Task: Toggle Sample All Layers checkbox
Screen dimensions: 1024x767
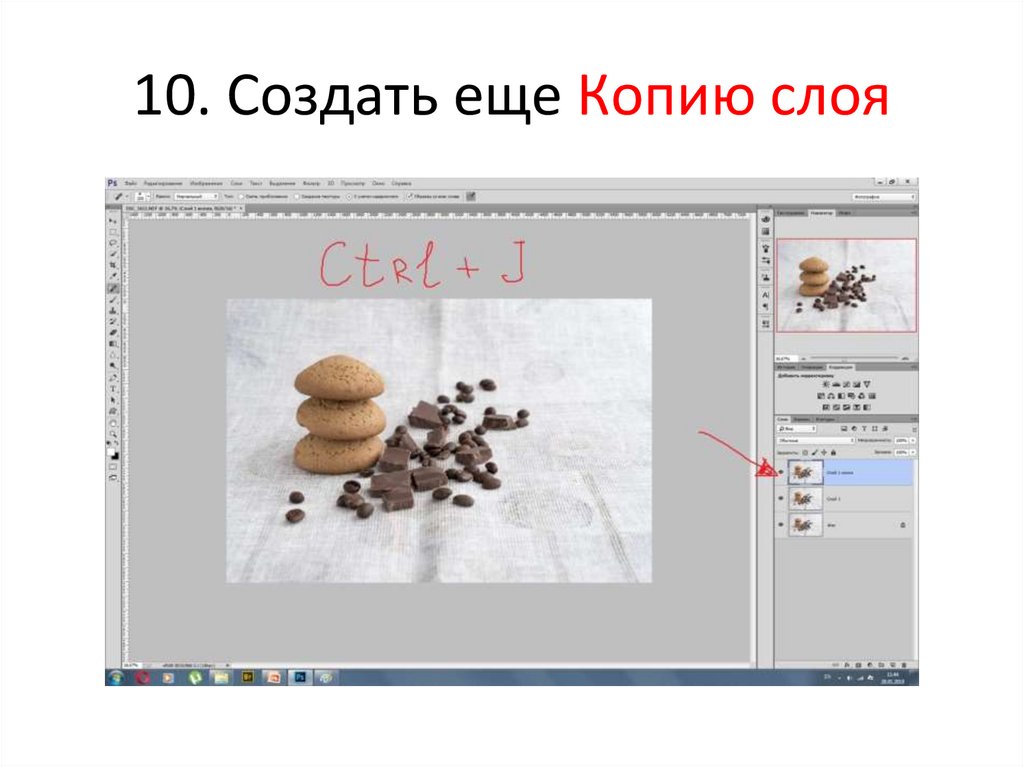Action: [x=409, y=196]
